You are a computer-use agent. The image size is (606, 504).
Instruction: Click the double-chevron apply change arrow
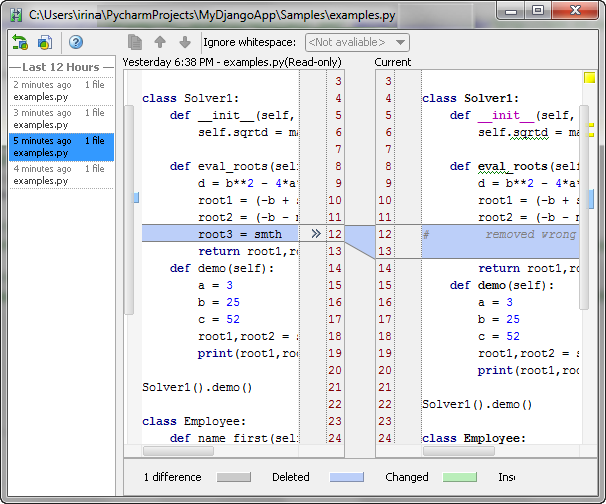(x=315, y=233)
